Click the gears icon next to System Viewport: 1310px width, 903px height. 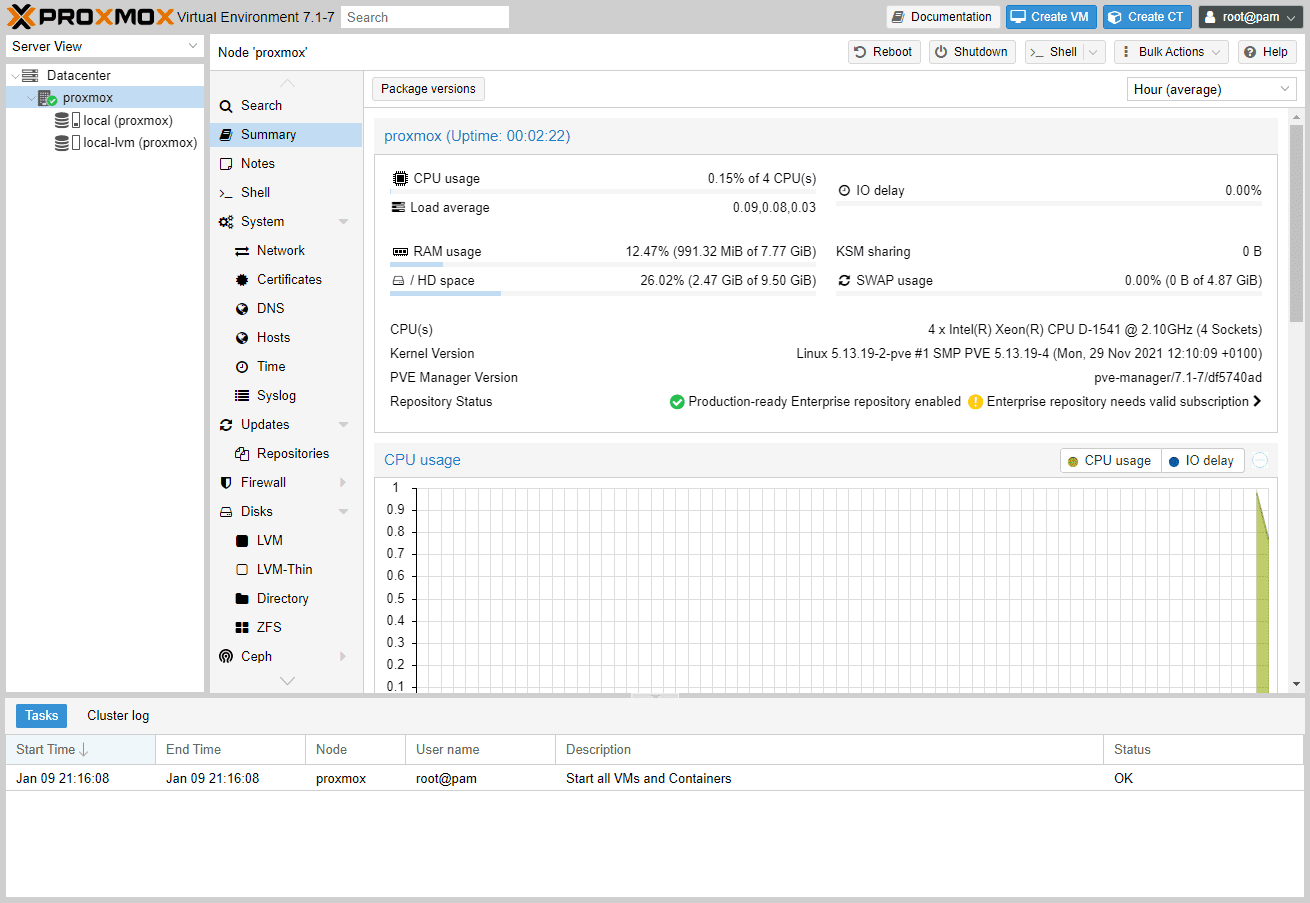coord(226,222)
